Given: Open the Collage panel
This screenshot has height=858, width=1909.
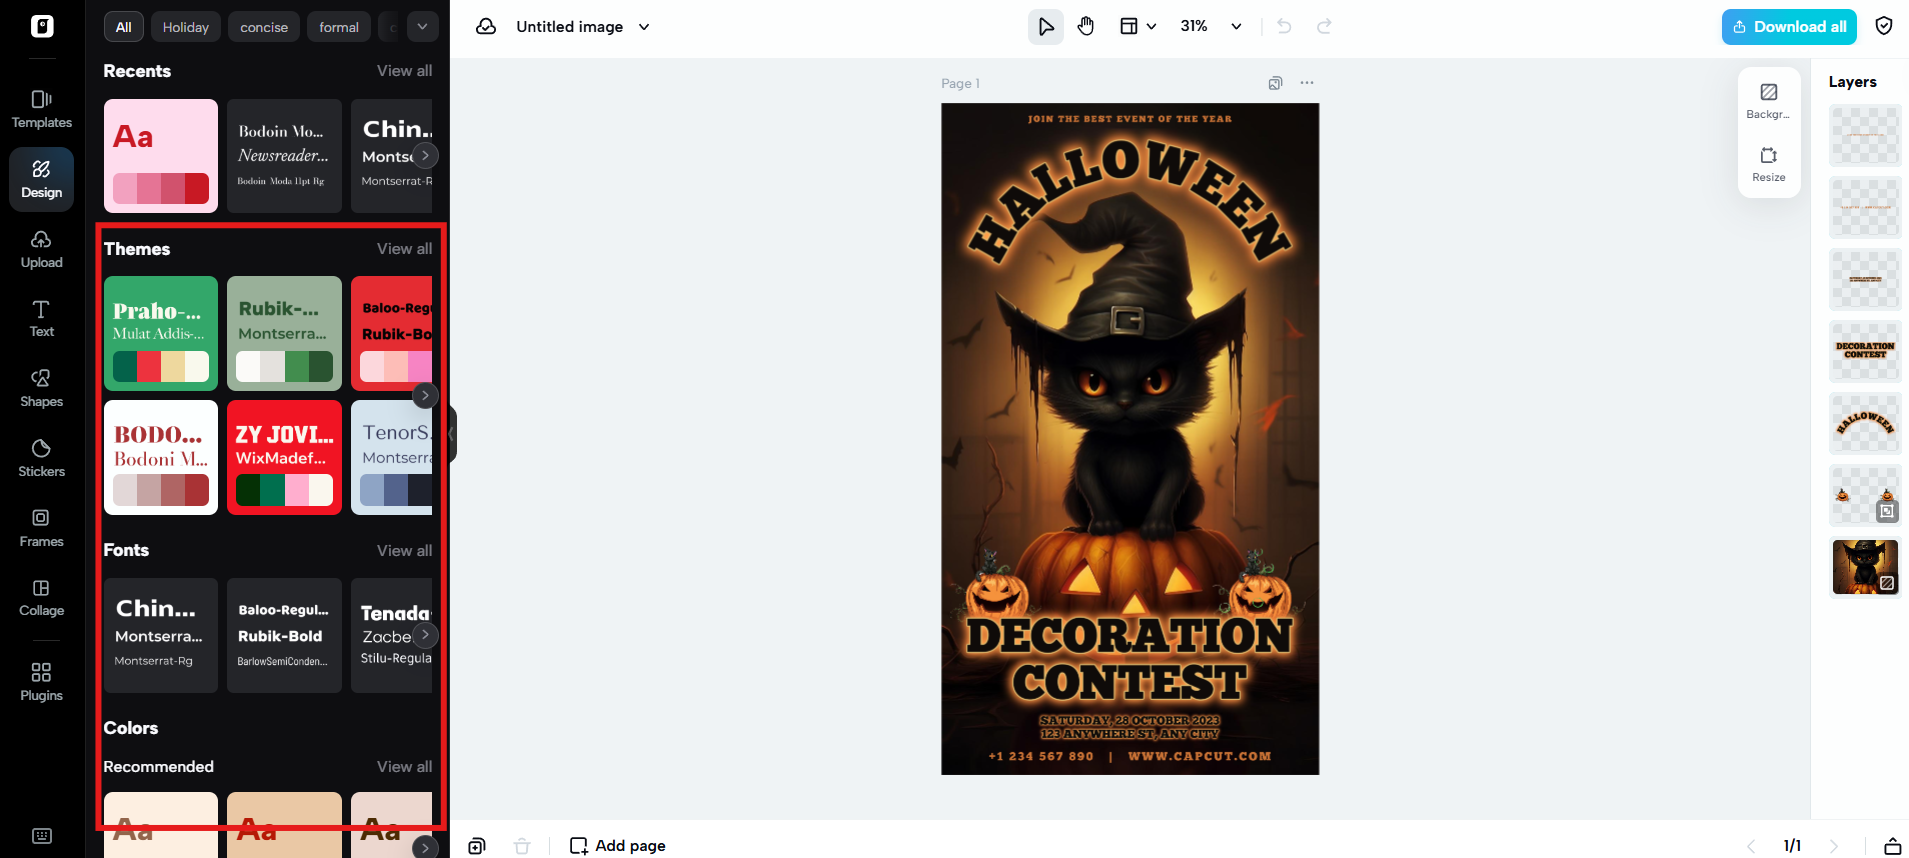Looking at the screenshot, I should click(x=42, y=598).
